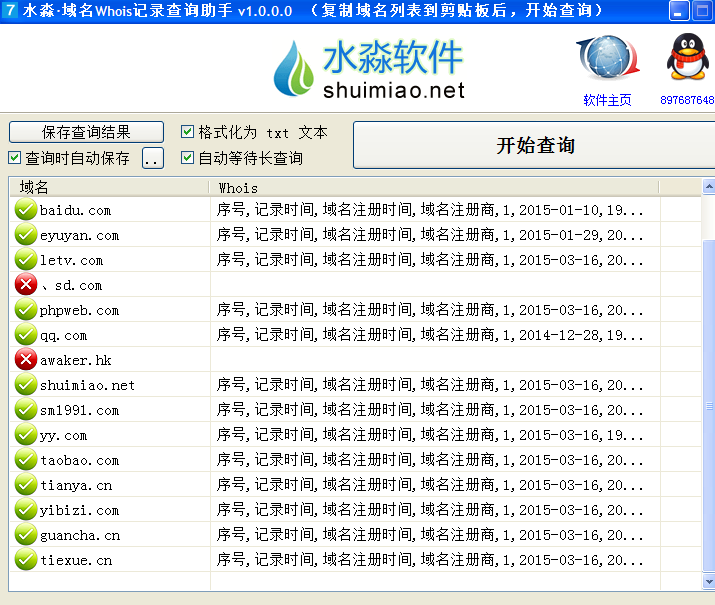Click the app icon in the title bar
This screenshot has width=715, height=605.
9,10
